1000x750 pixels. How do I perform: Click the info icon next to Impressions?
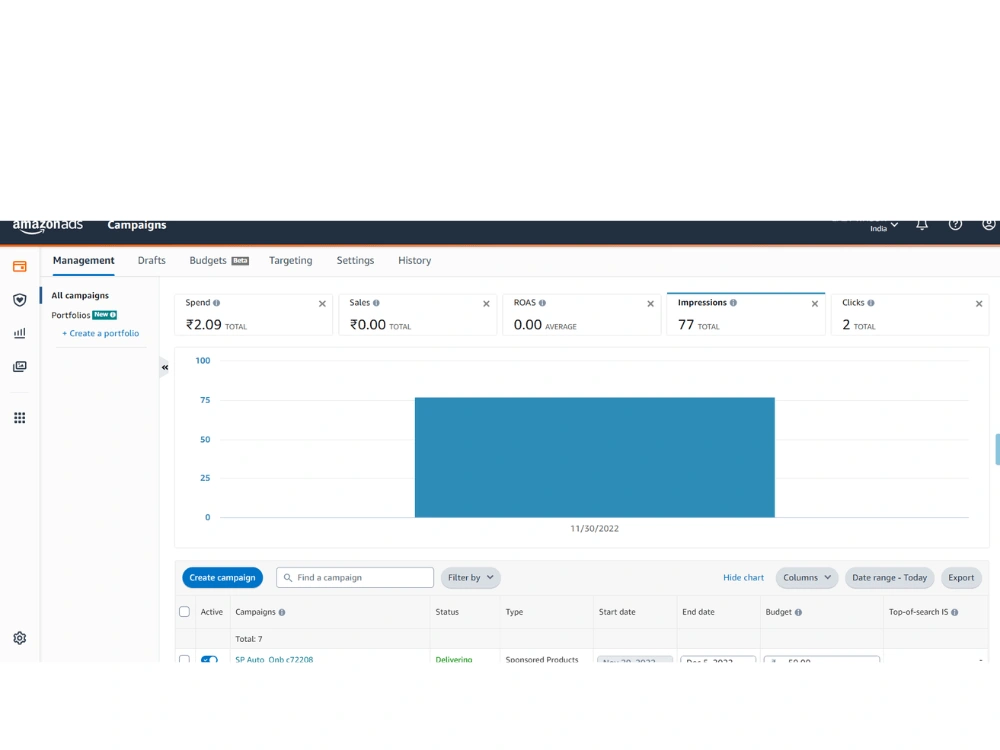click(733, 303)
